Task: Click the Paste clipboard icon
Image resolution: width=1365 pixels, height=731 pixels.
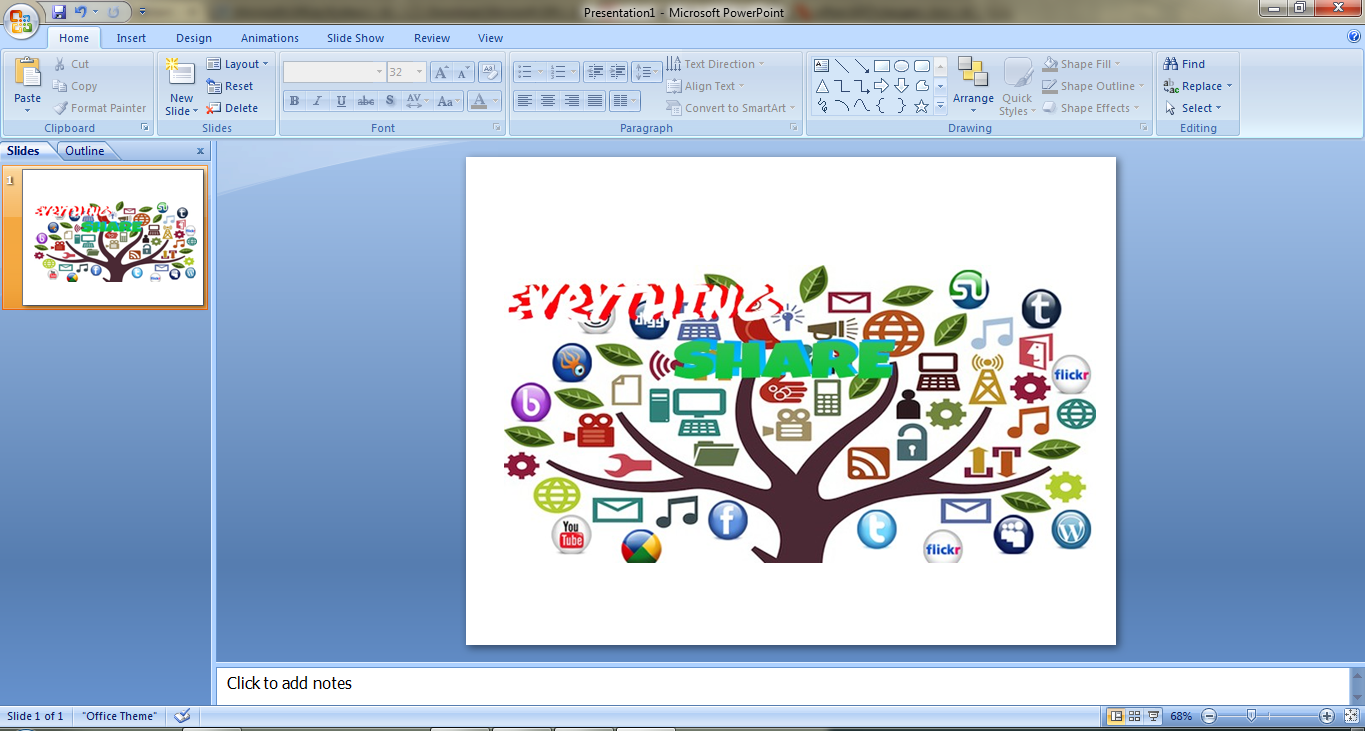Action: point(27,73)
